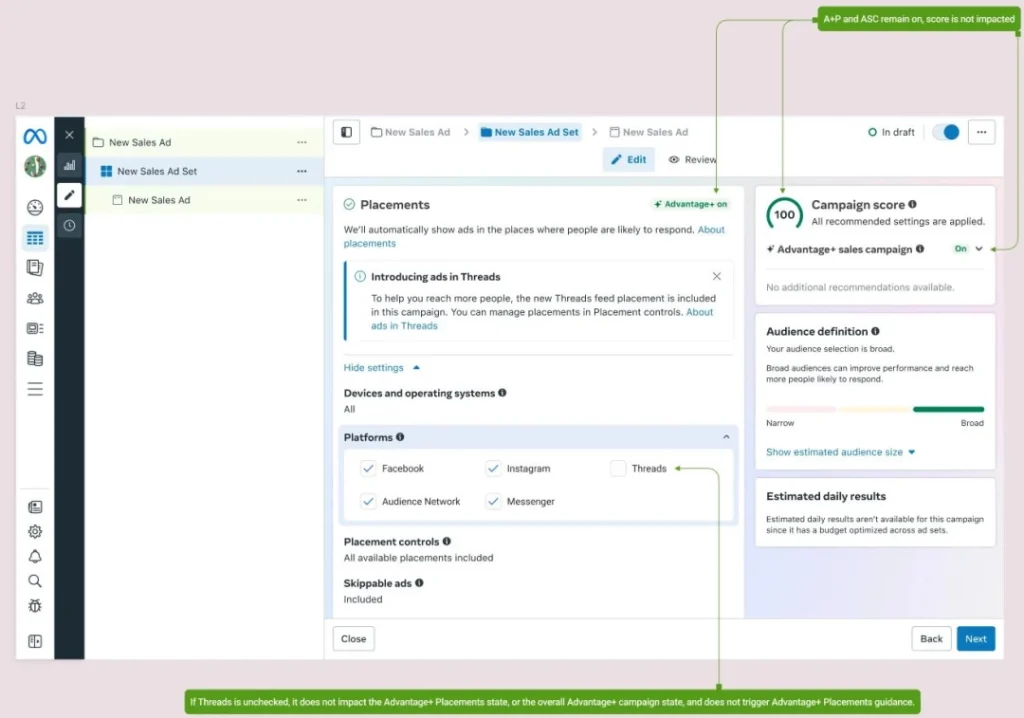Collapse the Platforms section chevron
This screenshot has width=1024, height=718.
point(726,437)
